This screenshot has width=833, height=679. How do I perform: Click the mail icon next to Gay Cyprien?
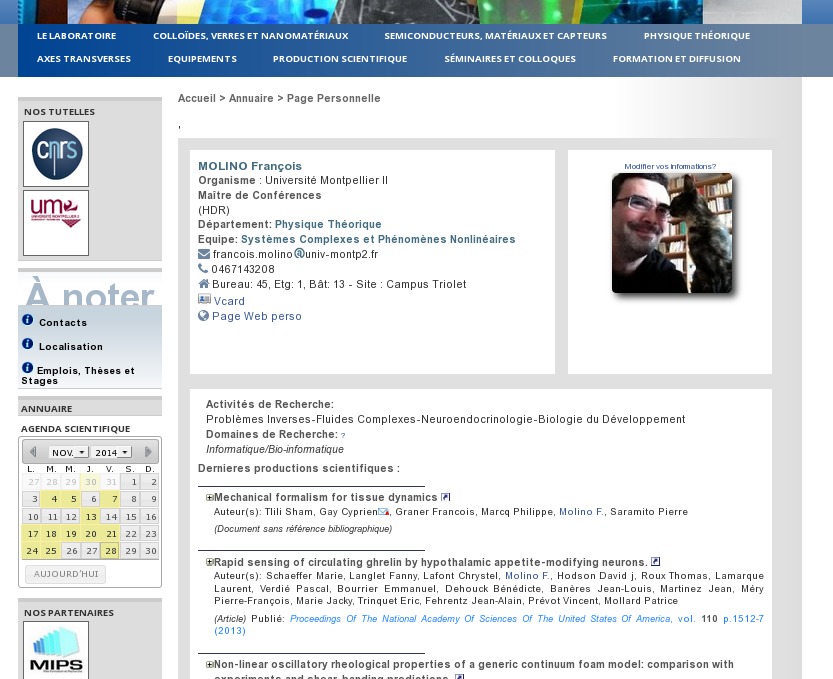pos(383,512)
